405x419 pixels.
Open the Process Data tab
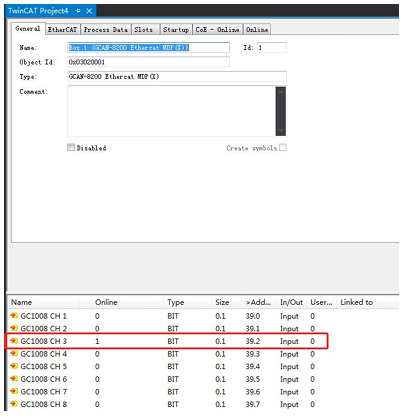pos(106,30)
